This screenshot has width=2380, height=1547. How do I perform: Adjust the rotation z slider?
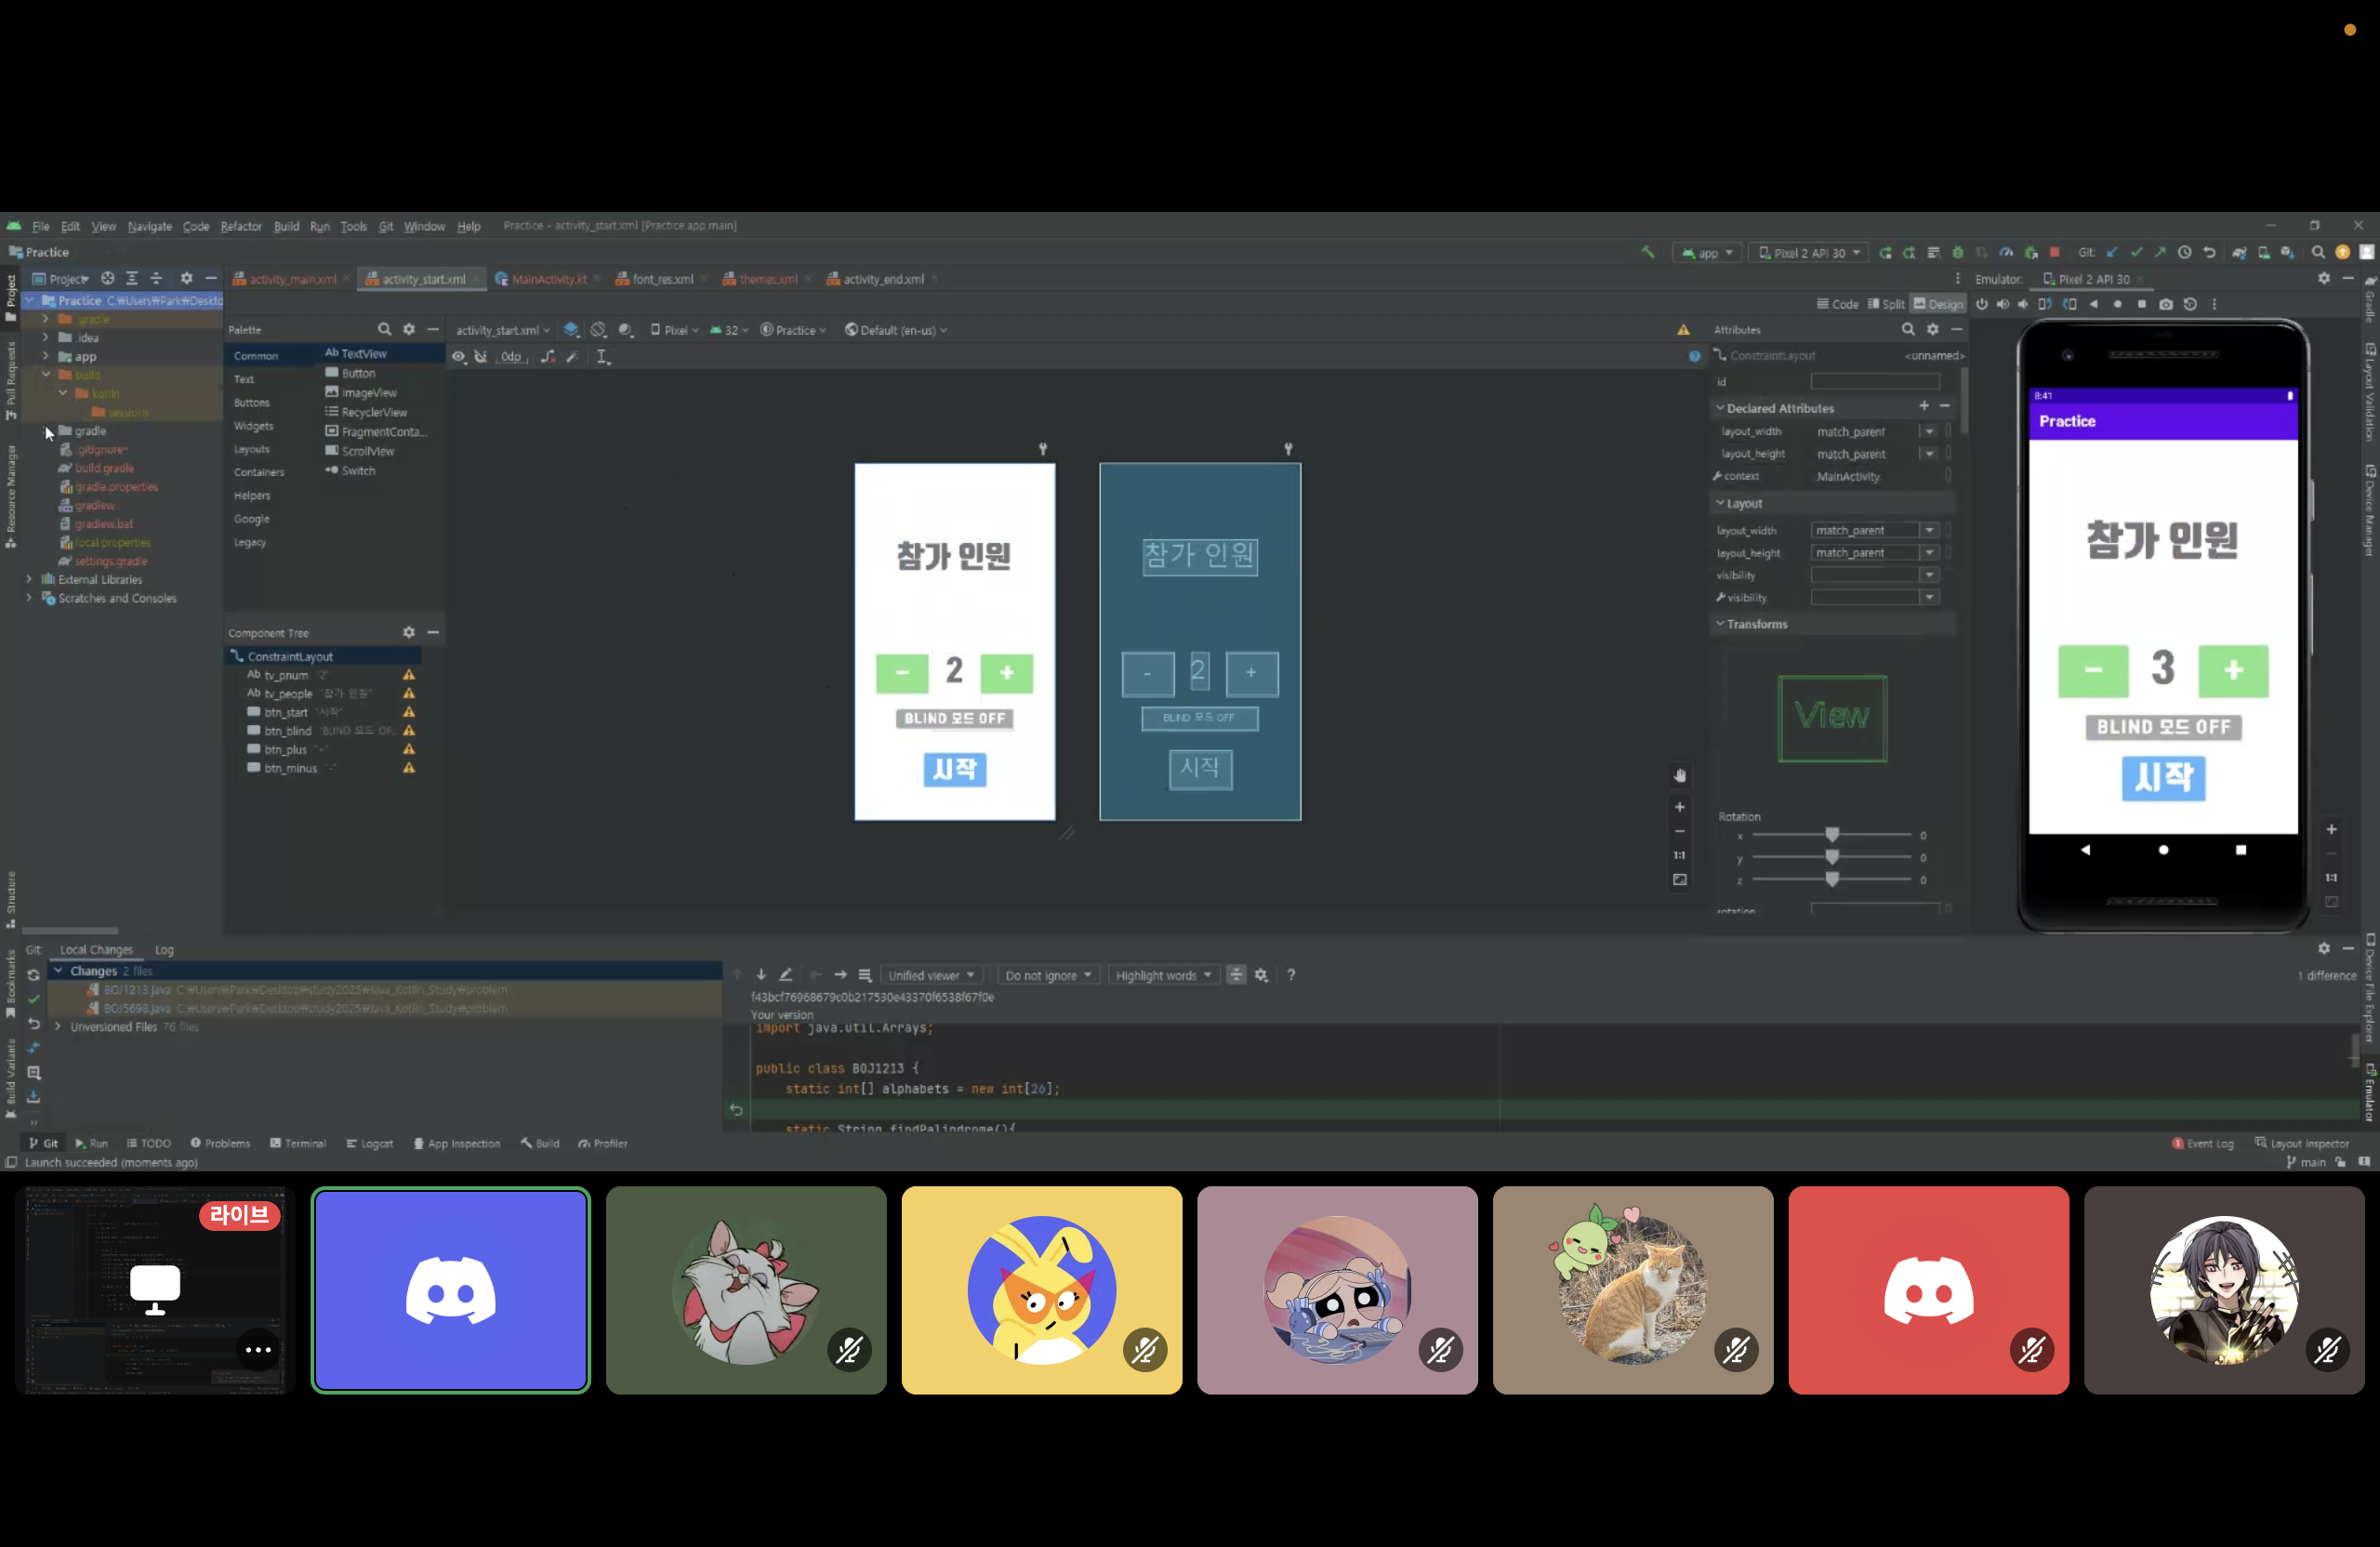coord(1831,879)
